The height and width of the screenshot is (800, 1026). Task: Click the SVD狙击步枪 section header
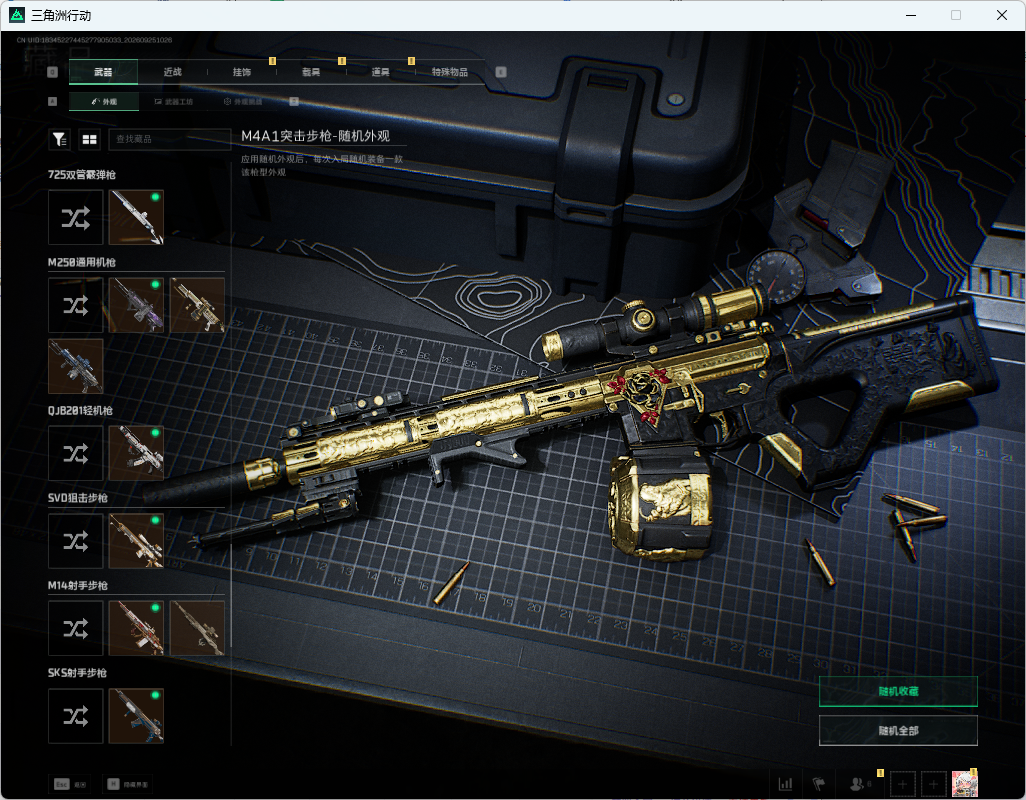(78, 498)
